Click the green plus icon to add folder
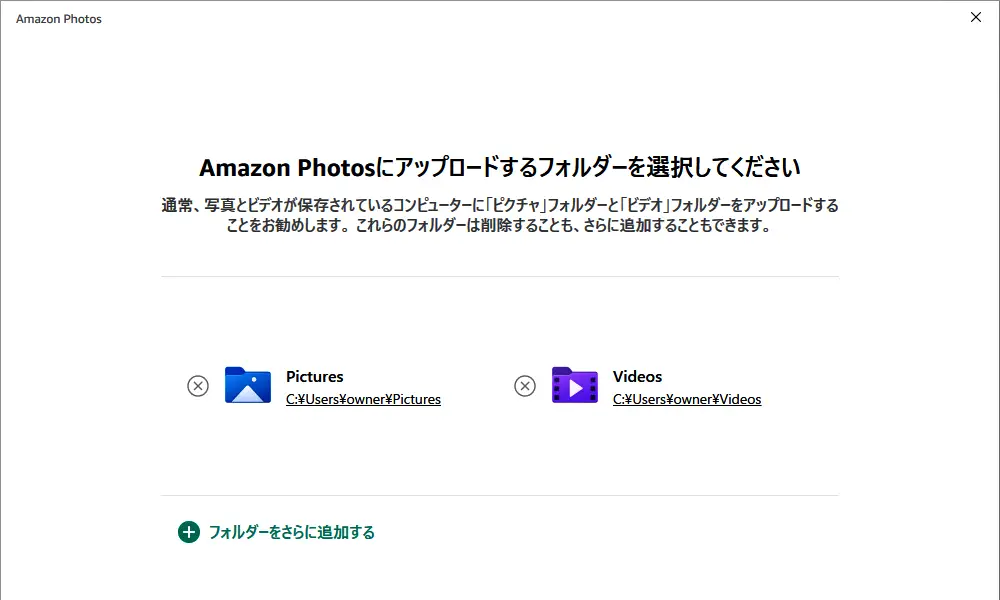 (189, 532)
